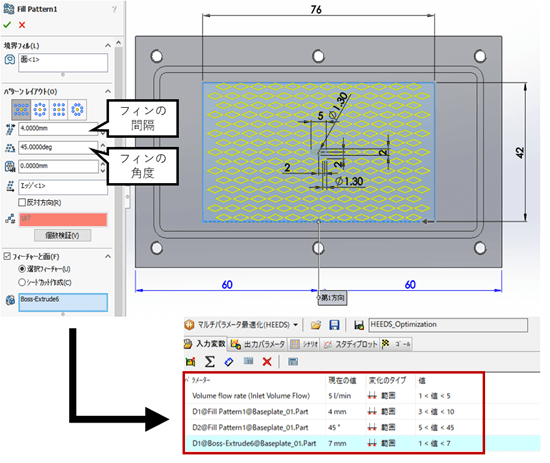The height and width of the screenshot is (463, 550).
Task: Collapse the パターン レイアウト(O) section
Action: [108, 92]
